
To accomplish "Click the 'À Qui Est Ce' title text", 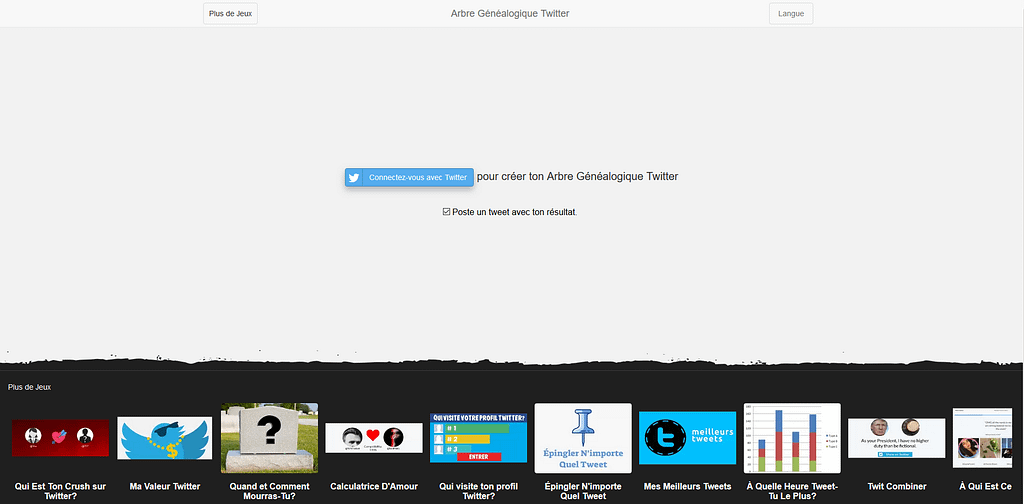I will (x=985, y=486).
